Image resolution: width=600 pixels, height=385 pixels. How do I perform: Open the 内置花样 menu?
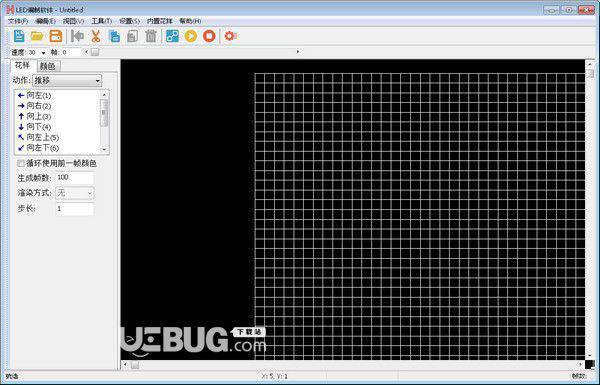(160, 21)
